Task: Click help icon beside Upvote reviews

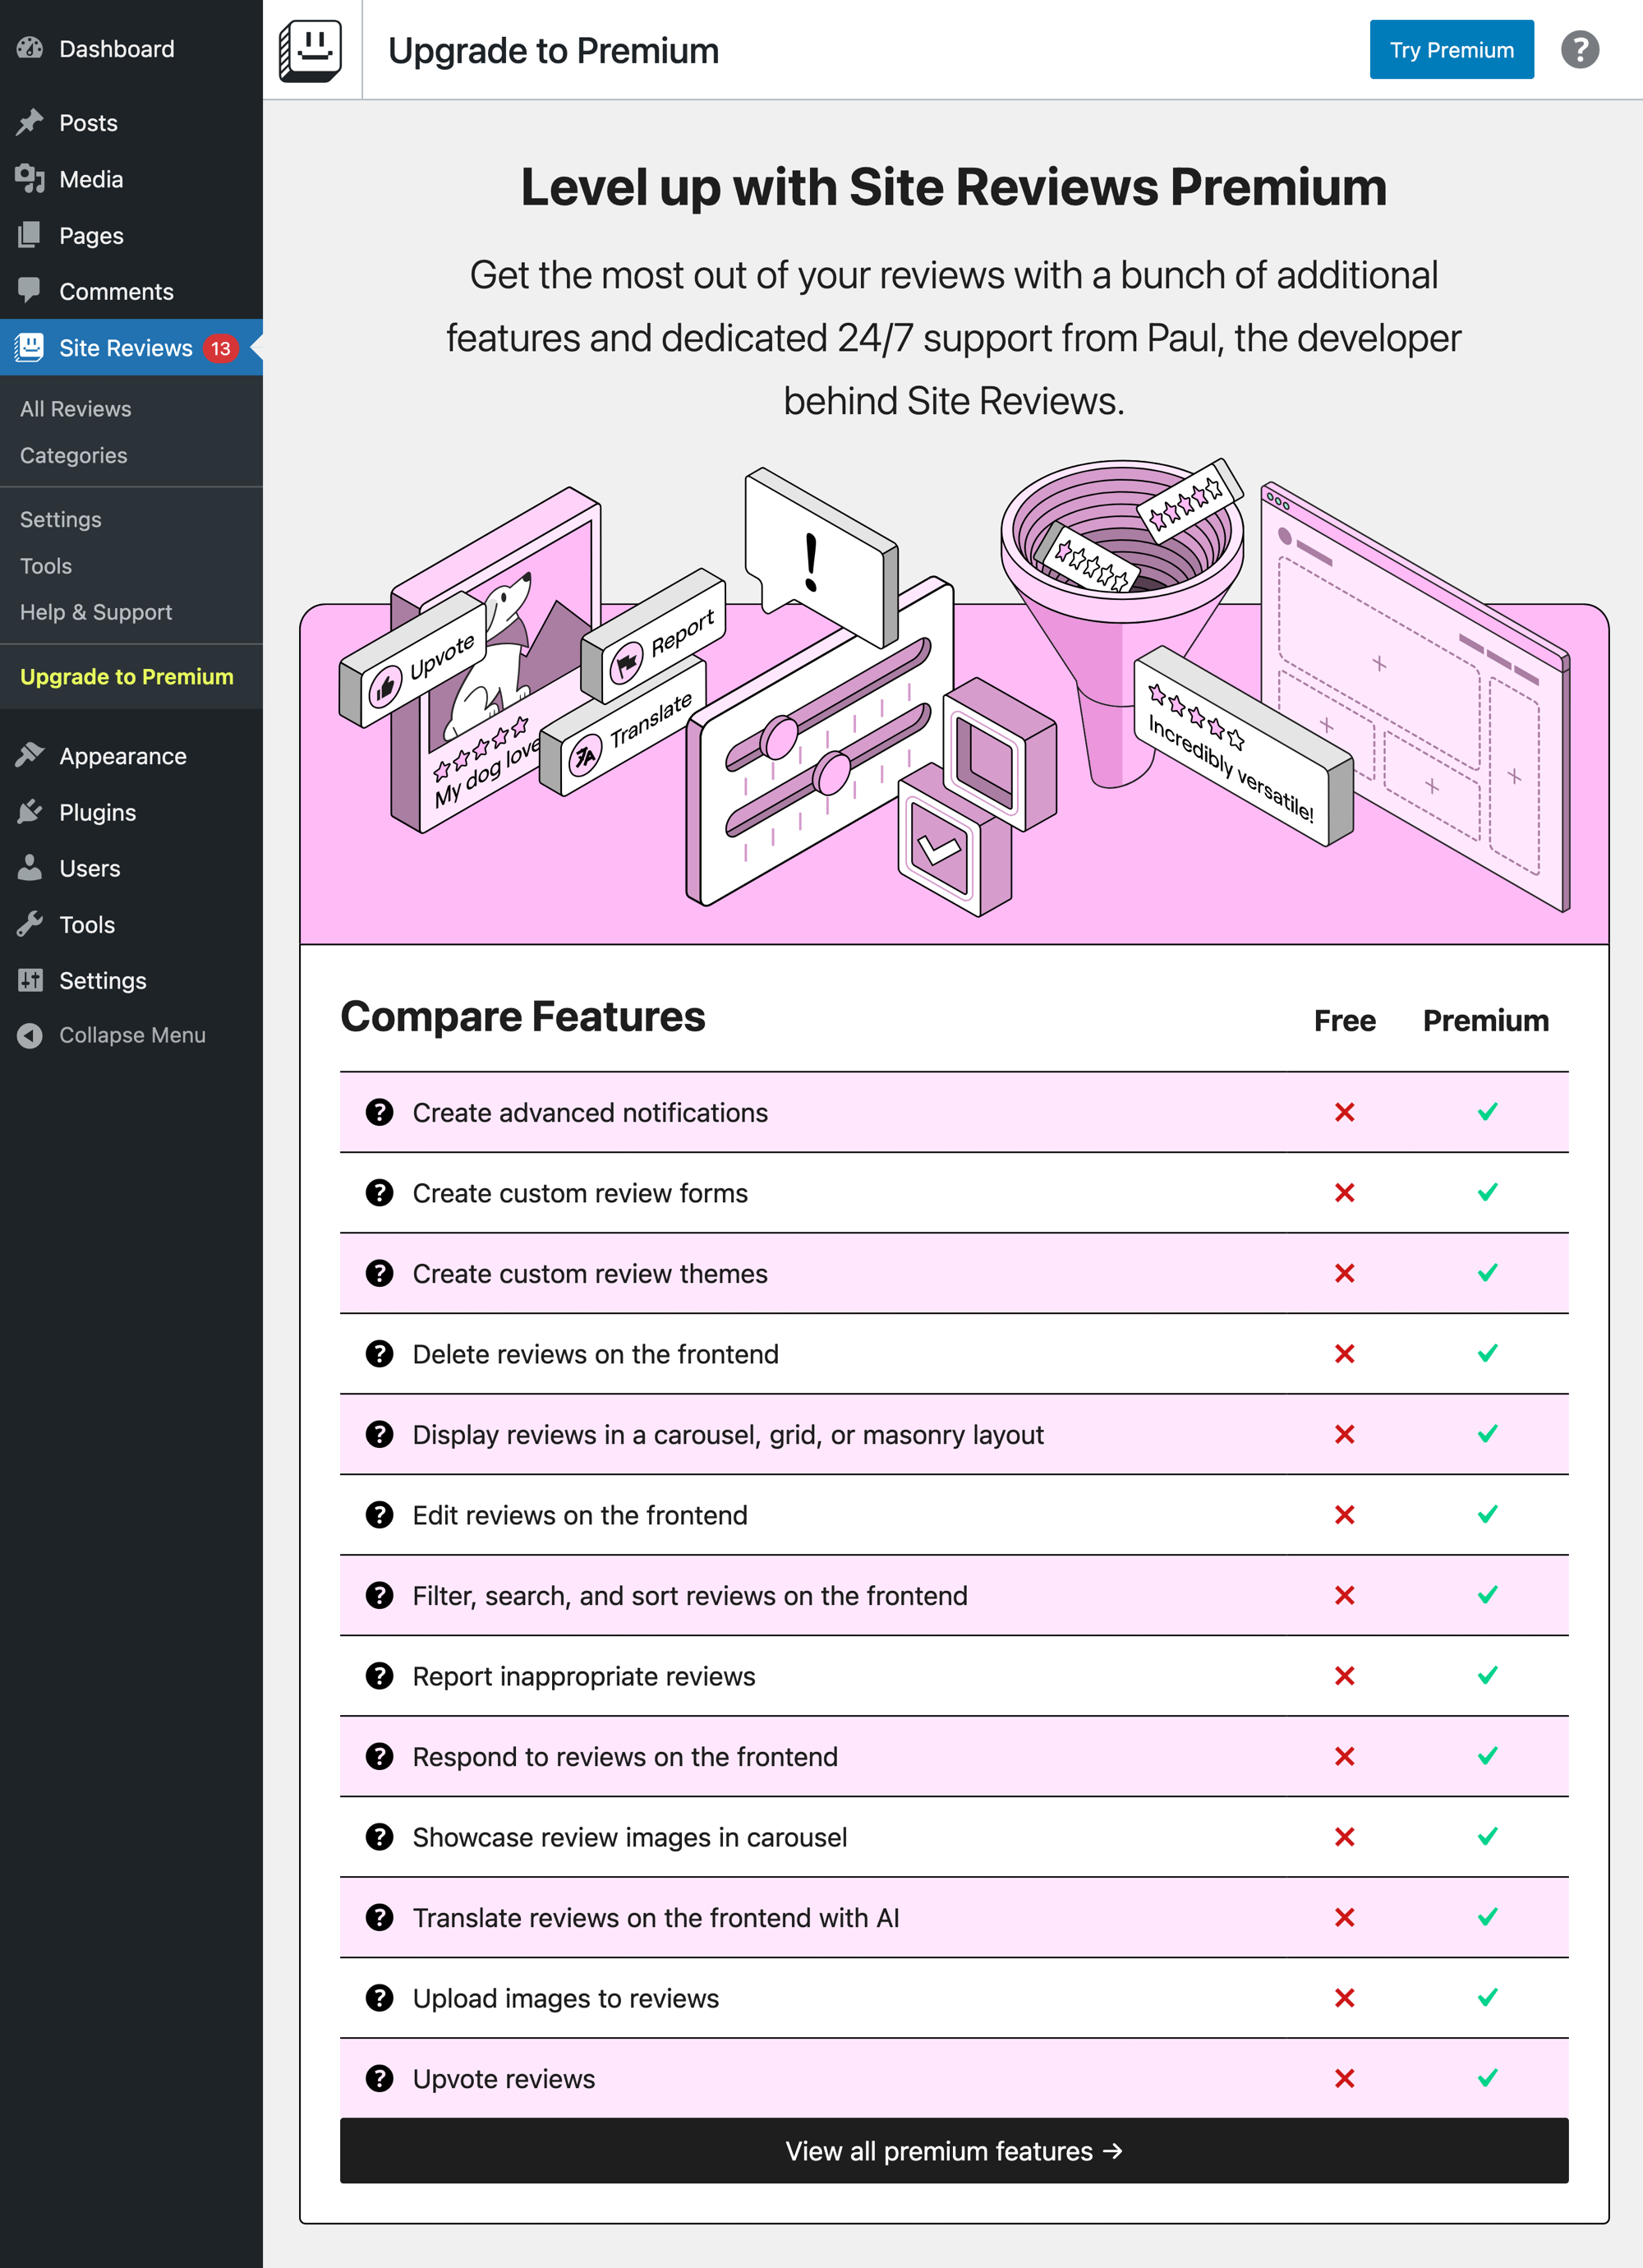Action: tap(379, 2078)
